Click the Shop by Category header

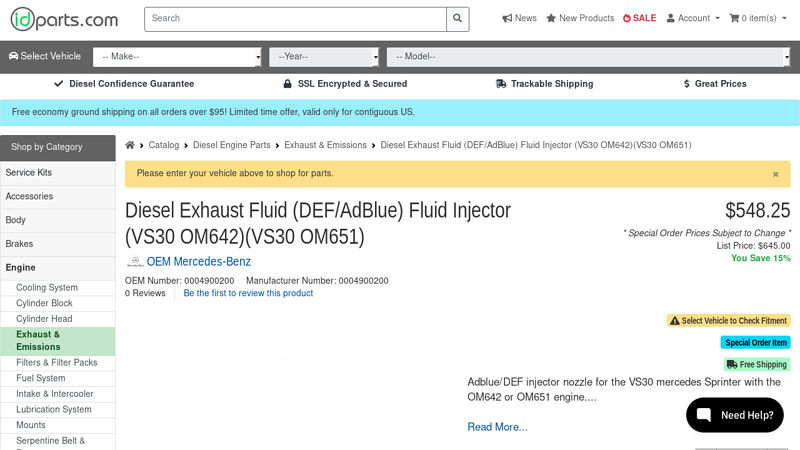58,147
